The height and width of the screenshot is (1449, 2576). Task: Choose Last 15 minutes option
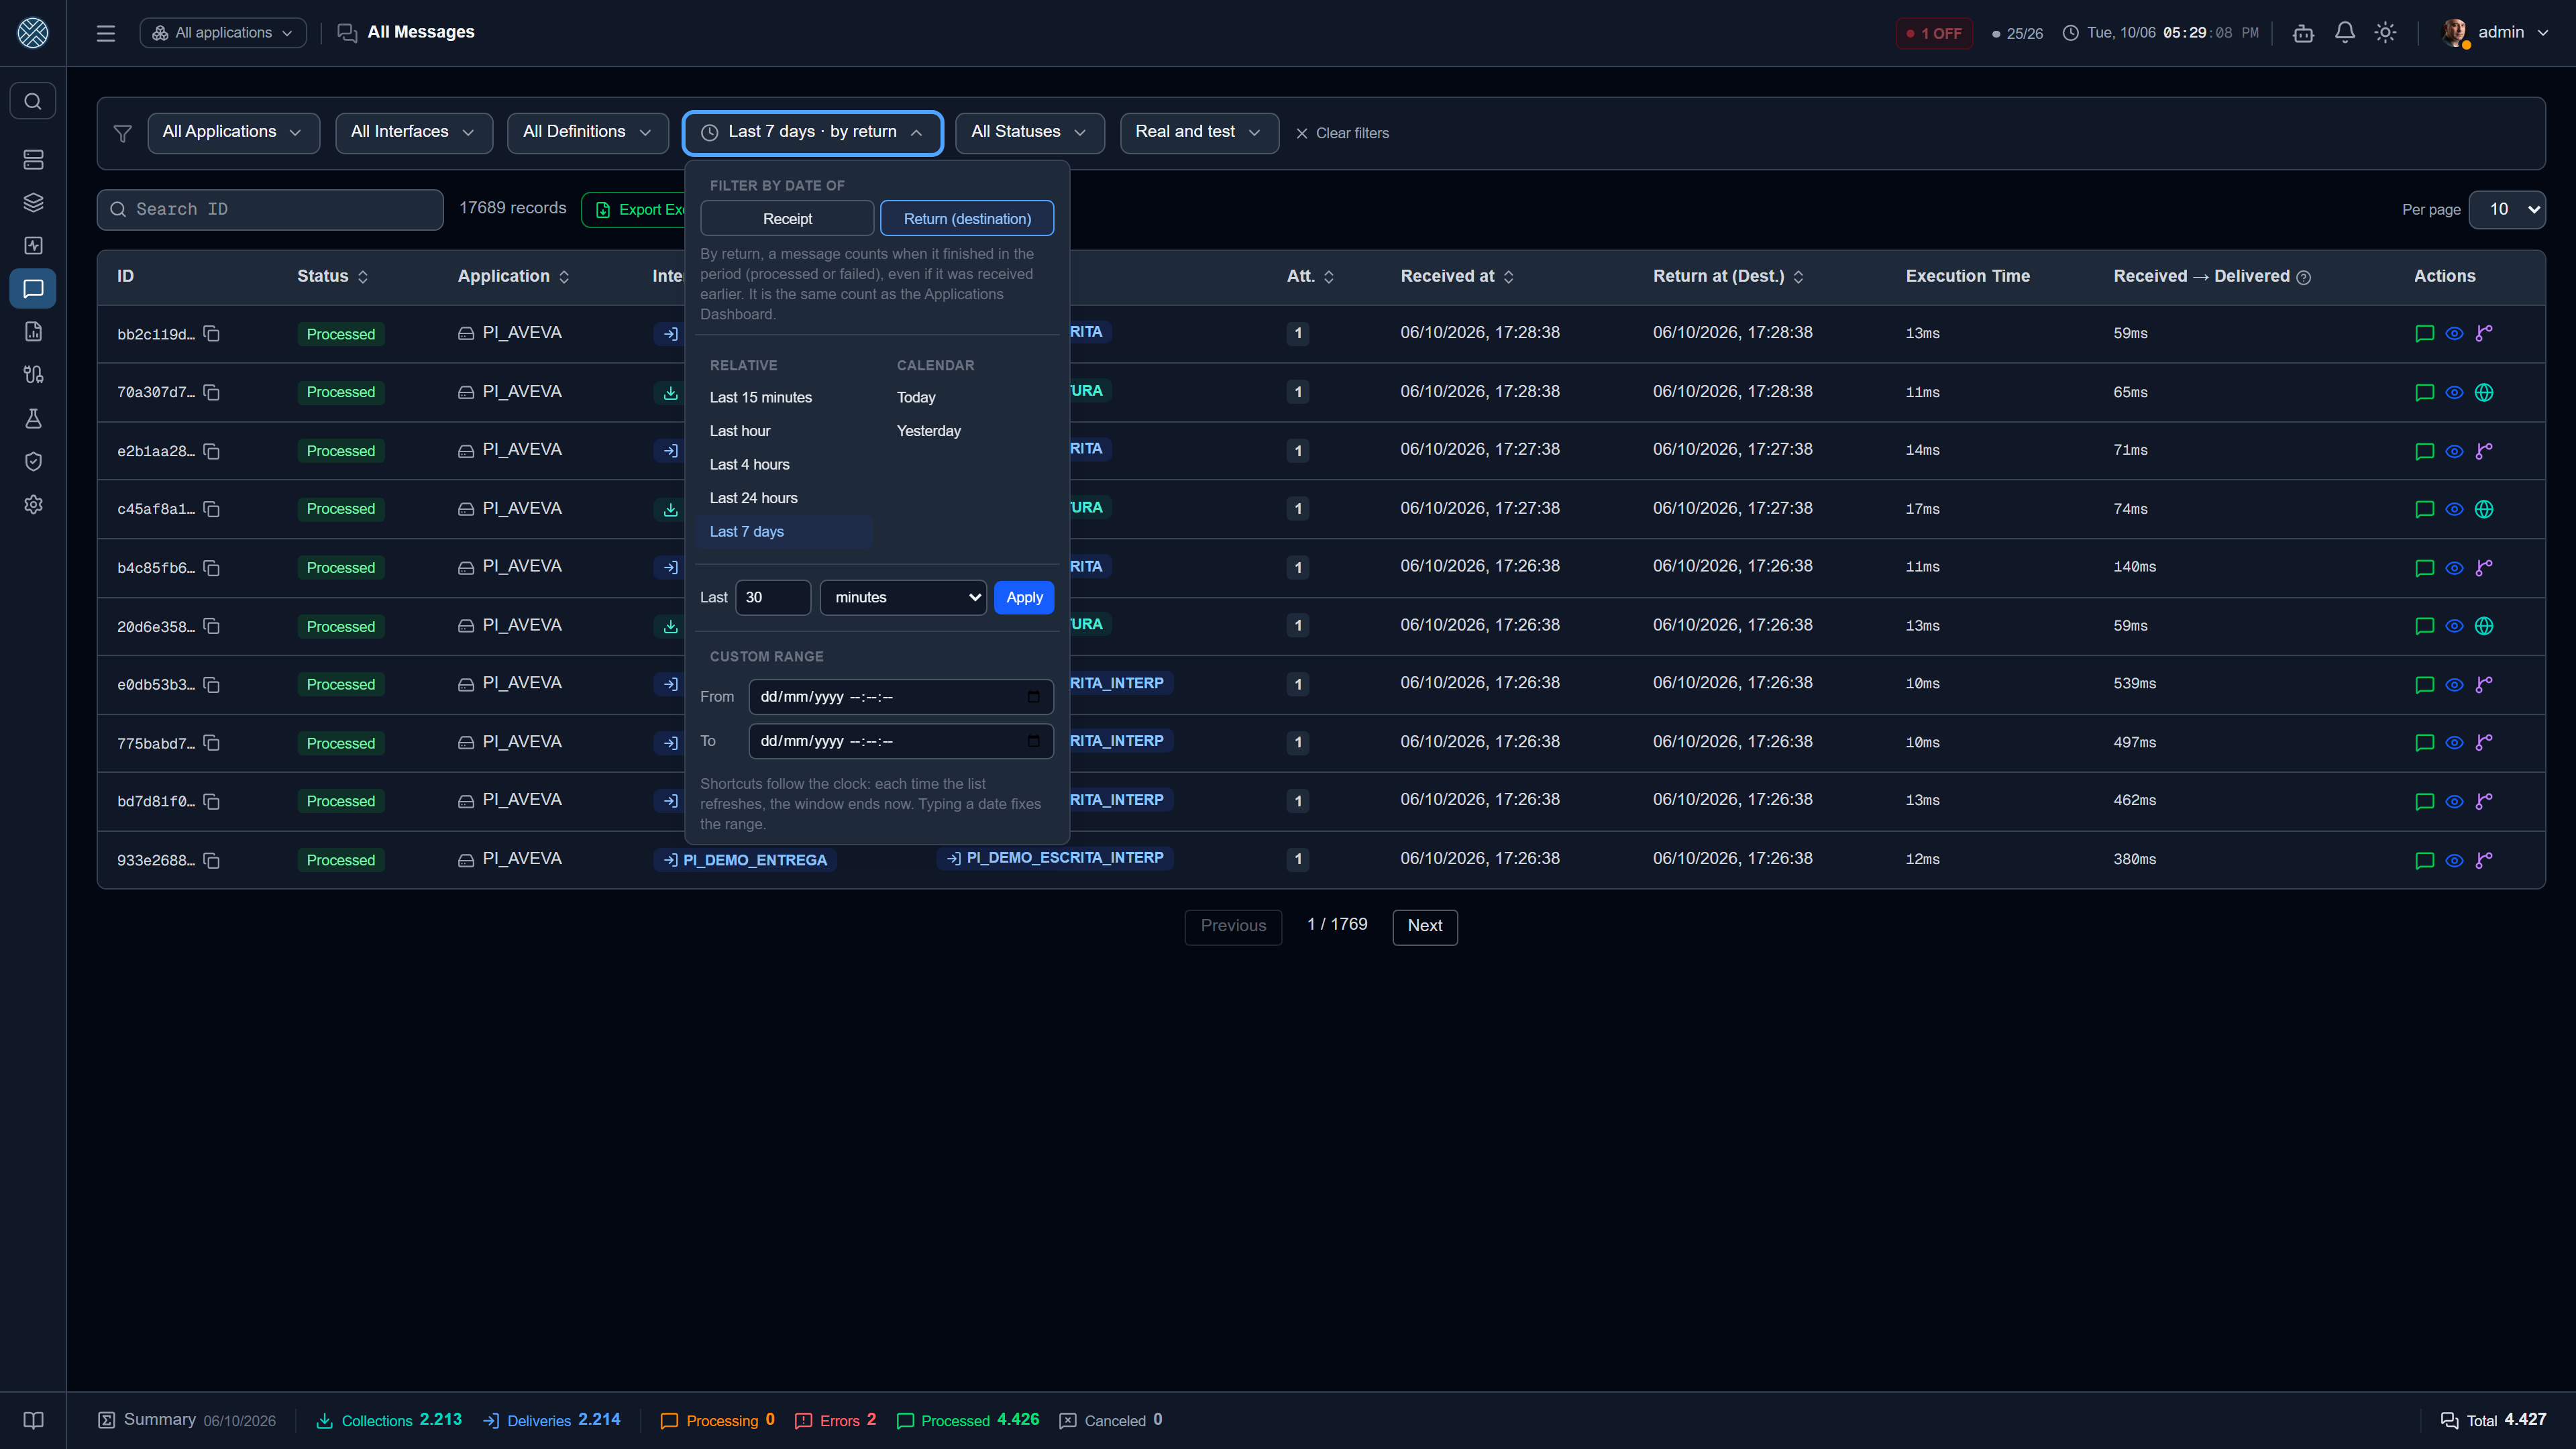[761, 398]
